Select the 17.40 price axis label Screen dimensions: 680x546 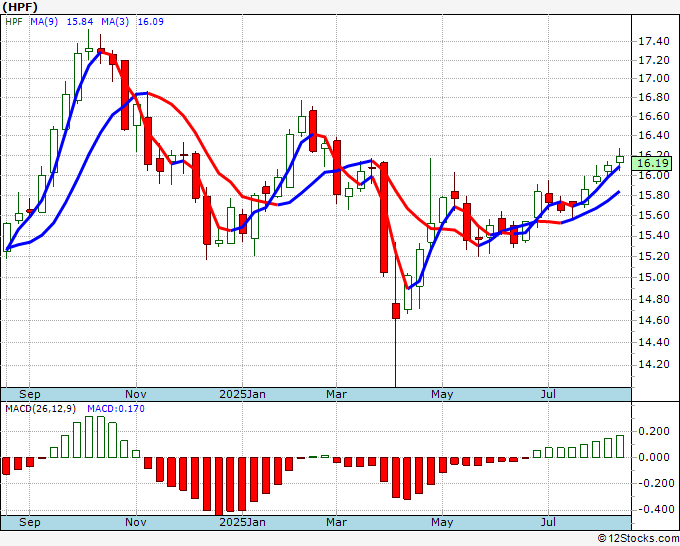(x=654, y=42)
